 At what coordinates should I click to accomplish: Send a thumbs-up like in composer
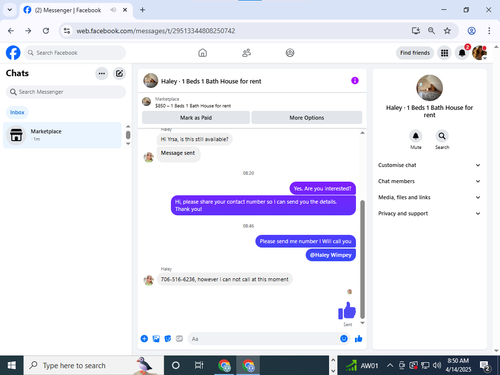tap(359, 339)
